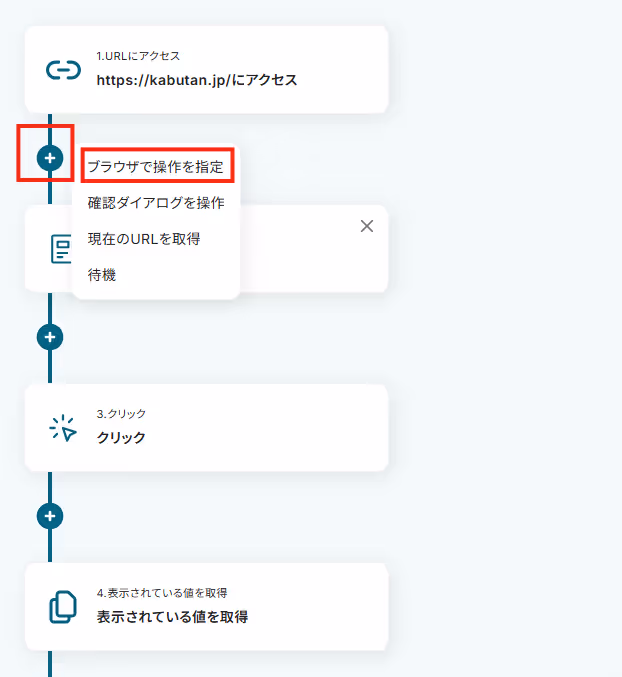Open the 3.クリック step card
This screenshot has width=622, height=677.
point(206,427)
